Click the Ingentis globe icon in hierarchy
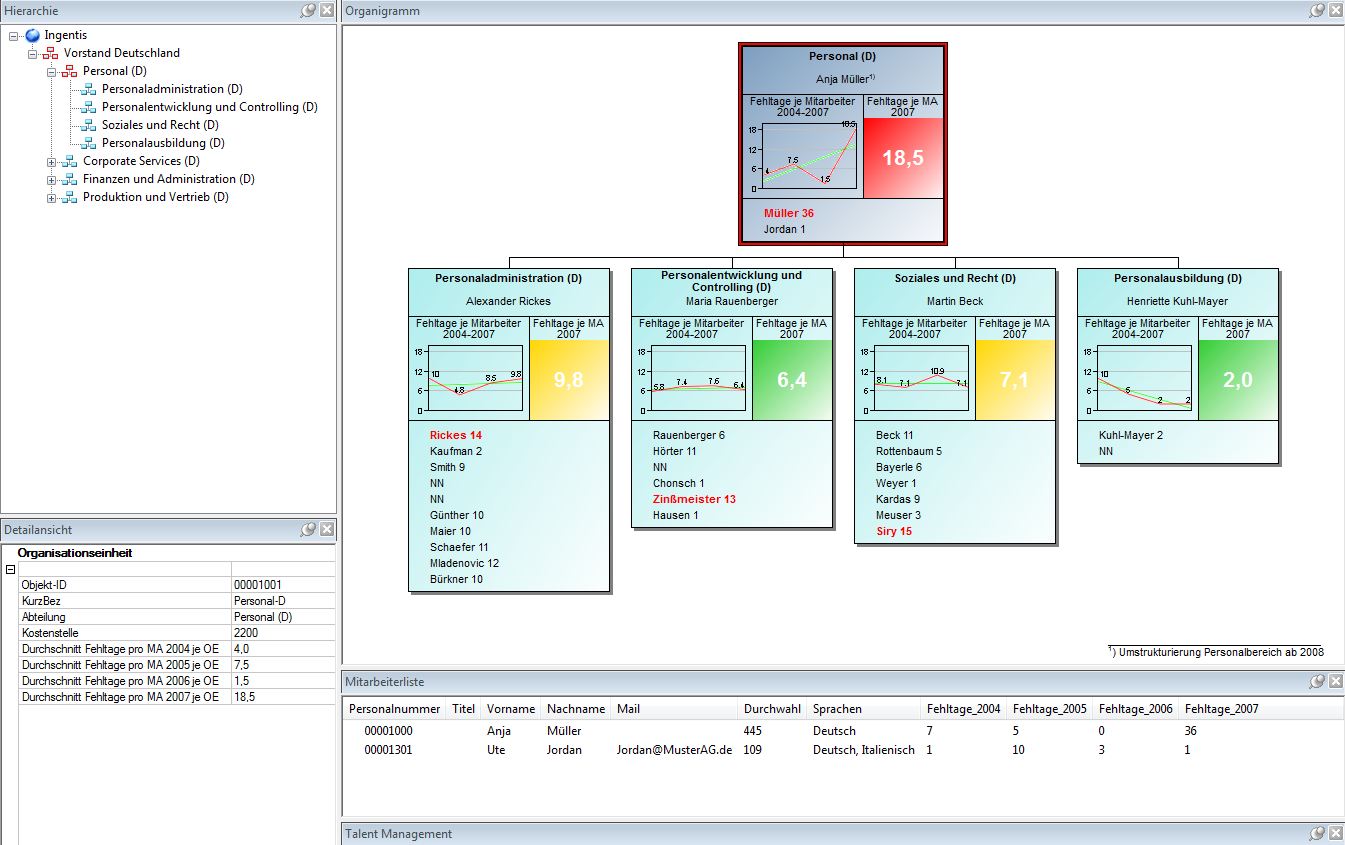 [33, 35]
